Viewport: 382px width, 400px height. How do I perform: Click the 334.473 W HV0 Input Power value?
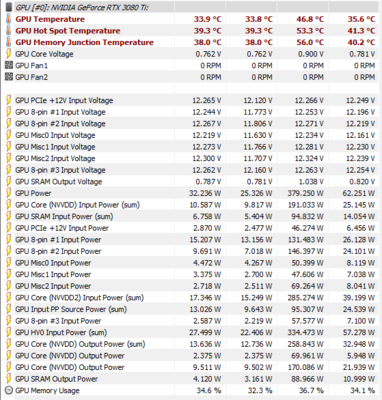tap(306, 332)
